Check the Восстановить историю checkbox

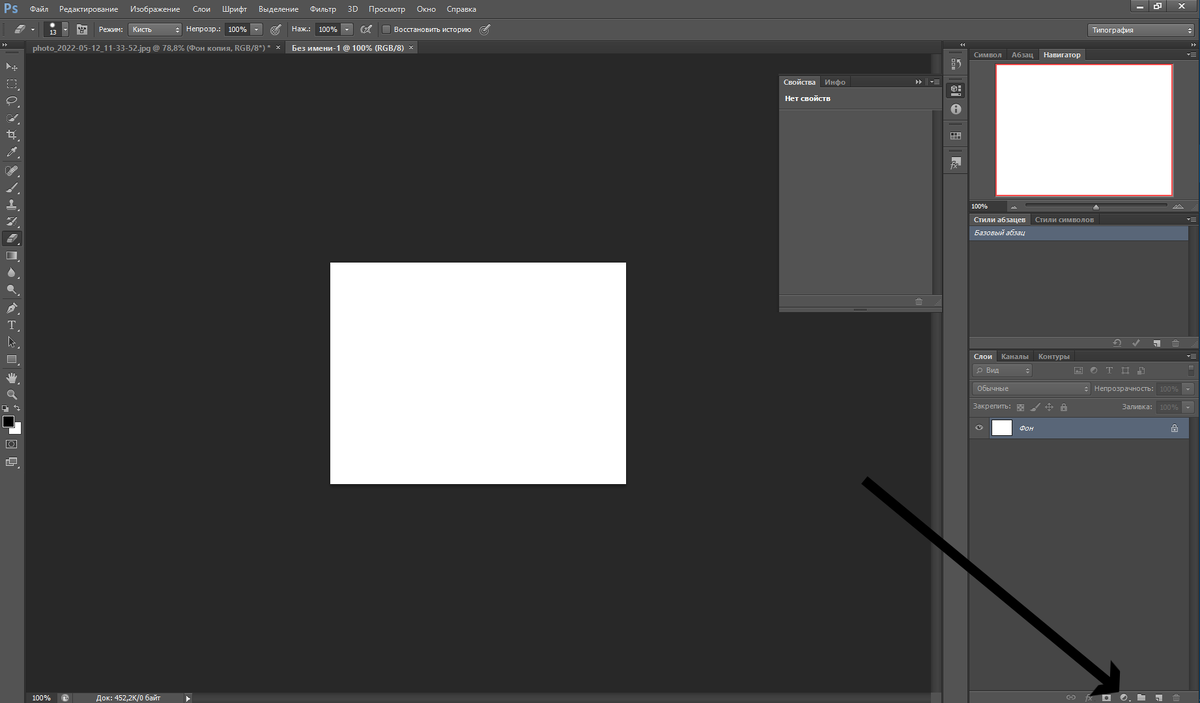pyautogui.click(x=387, y=30)
